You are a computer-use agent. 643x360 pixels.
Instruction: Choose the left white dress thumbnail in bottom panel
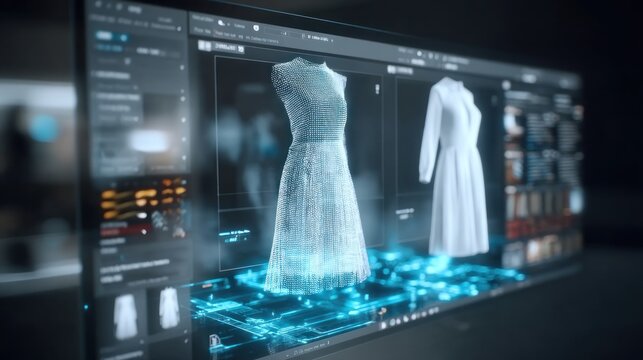(x=125, y=317)
